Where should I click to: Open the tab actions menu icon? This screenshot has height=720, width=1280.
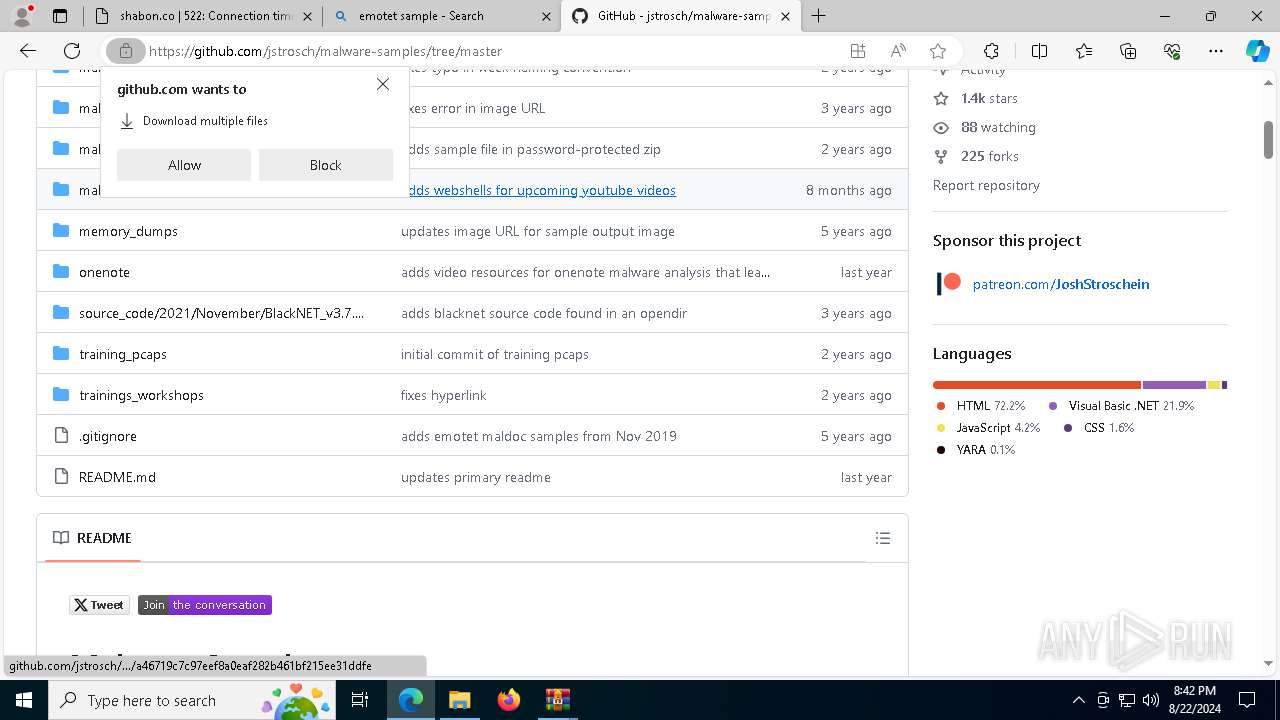(x=60, y=16)
